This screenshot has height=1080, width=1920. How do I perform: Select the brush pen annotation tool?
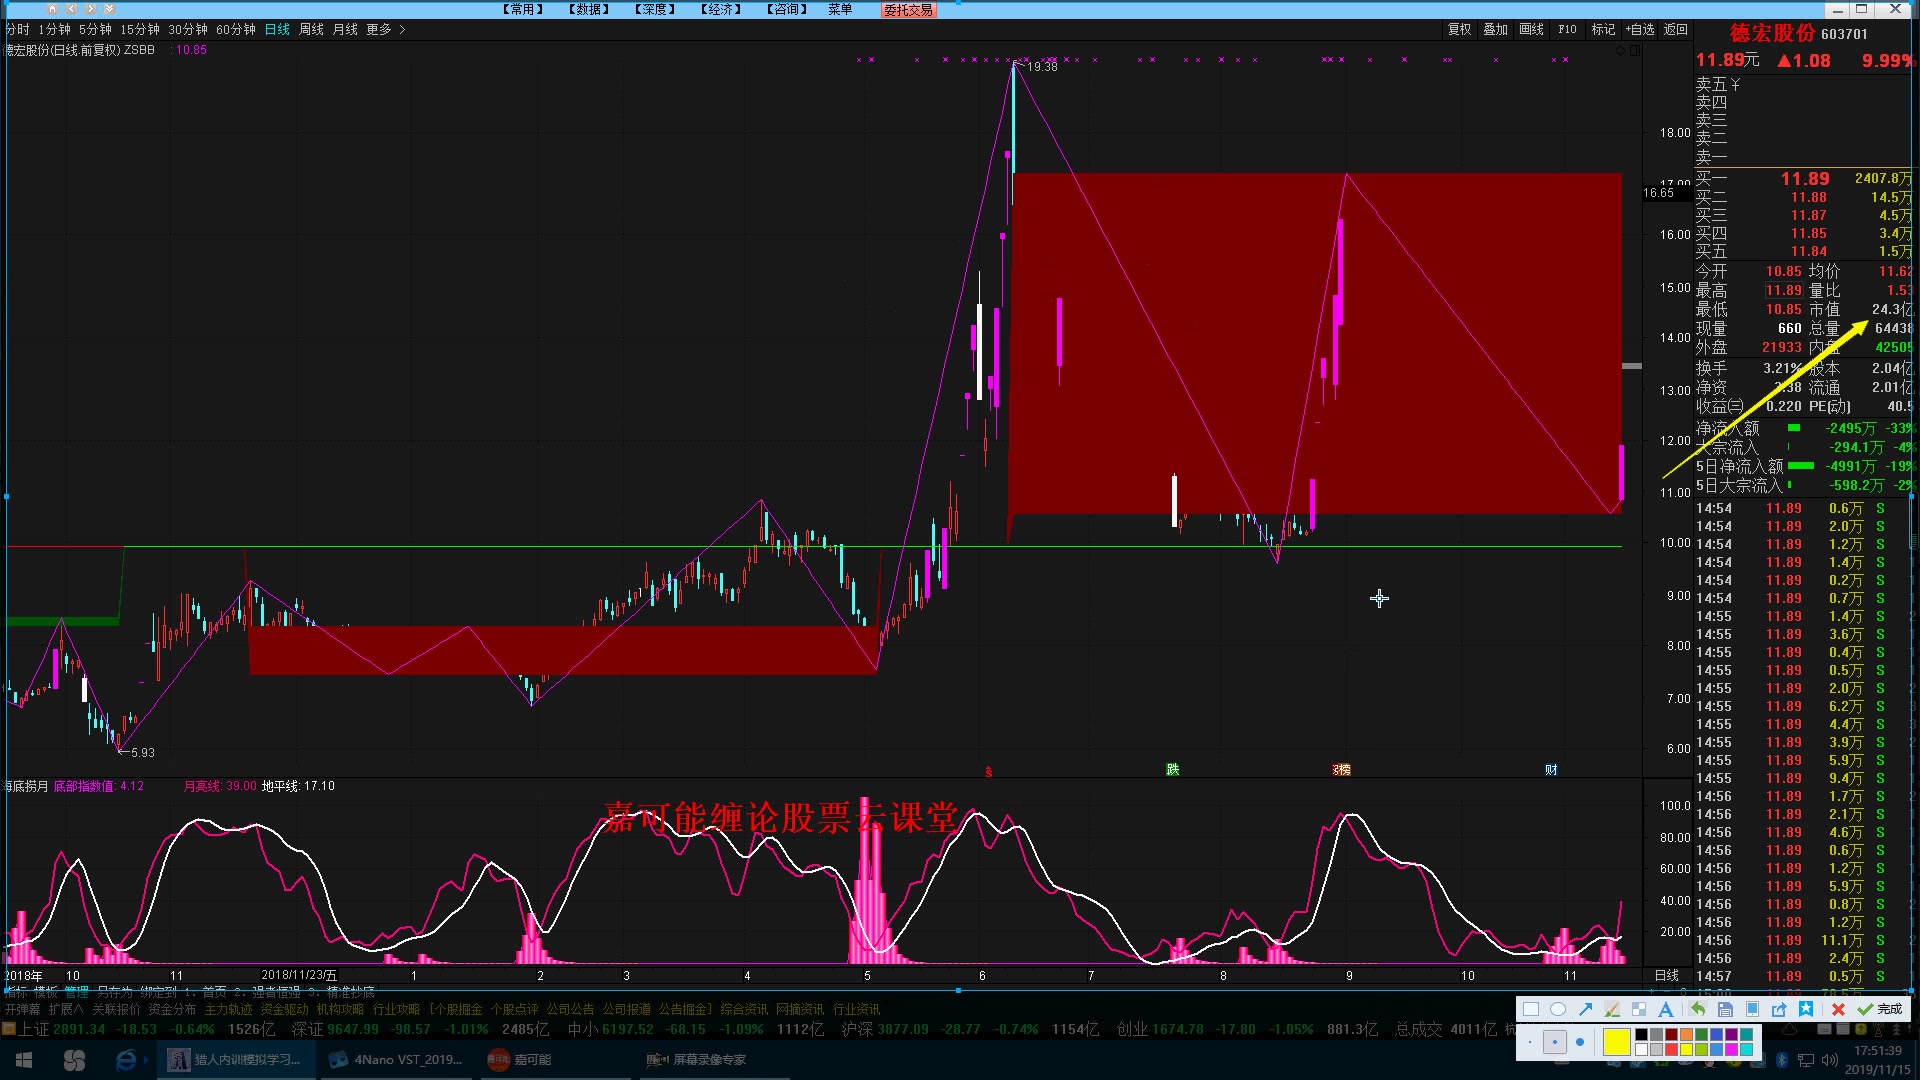tap(1612, 1009)
